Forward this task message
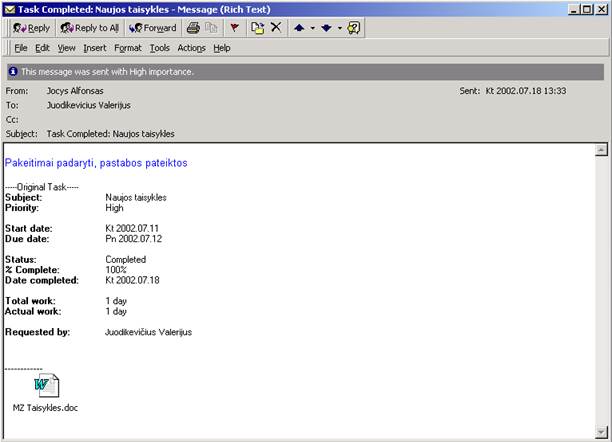This screenshot has width=612, height=442. click(153, 28)
